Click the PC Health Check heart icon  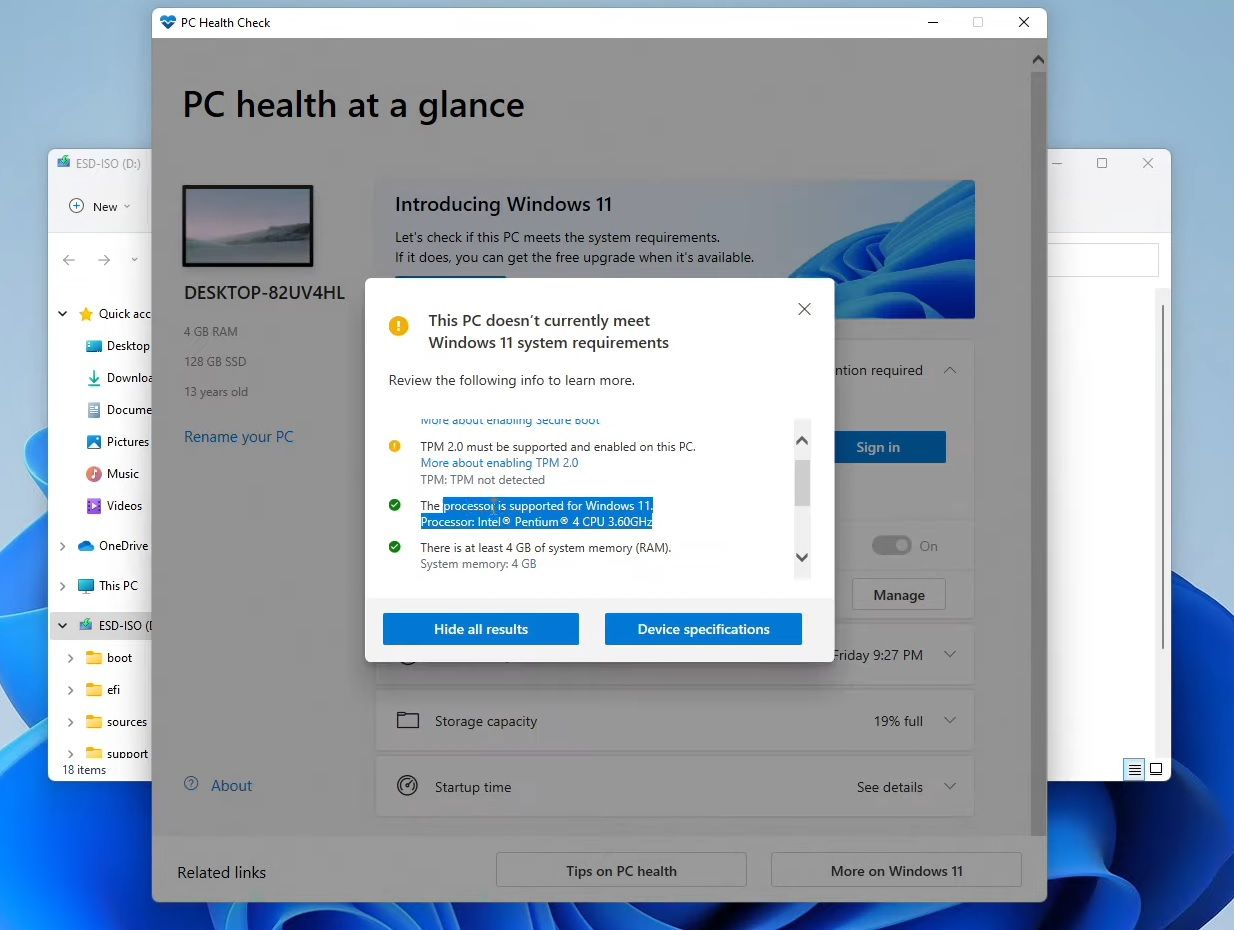coord(166,22)
